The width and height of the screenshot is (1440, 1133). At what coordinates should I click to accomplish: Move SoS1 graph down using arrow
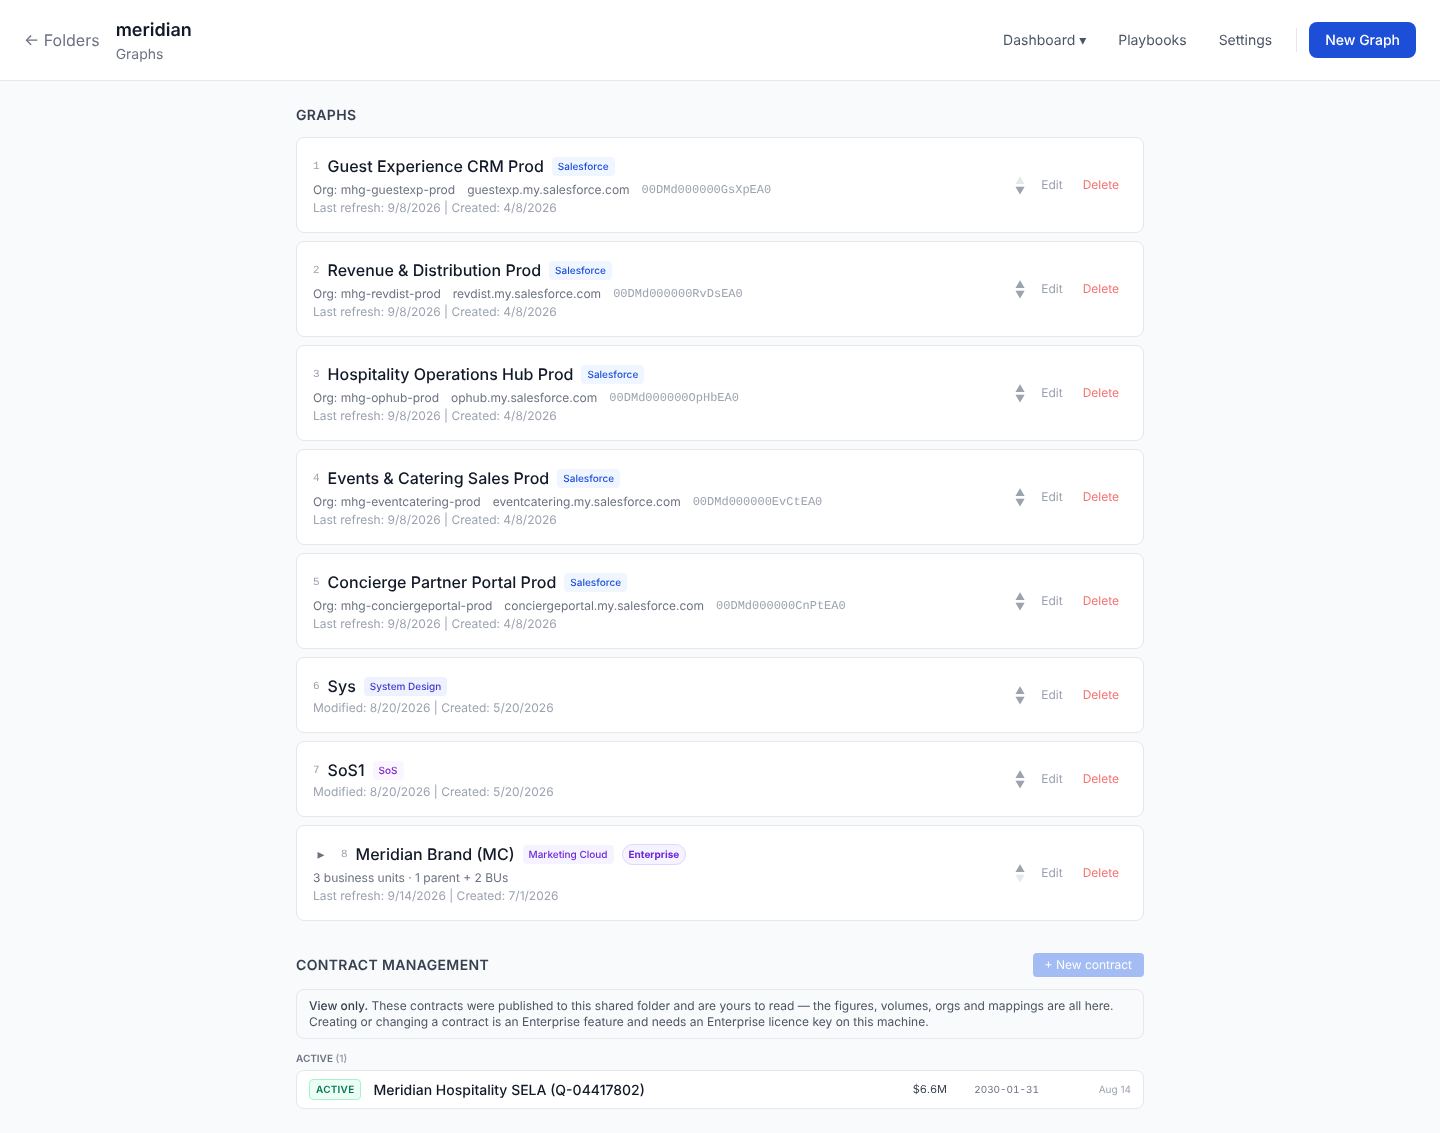(x=1020, y=784)
